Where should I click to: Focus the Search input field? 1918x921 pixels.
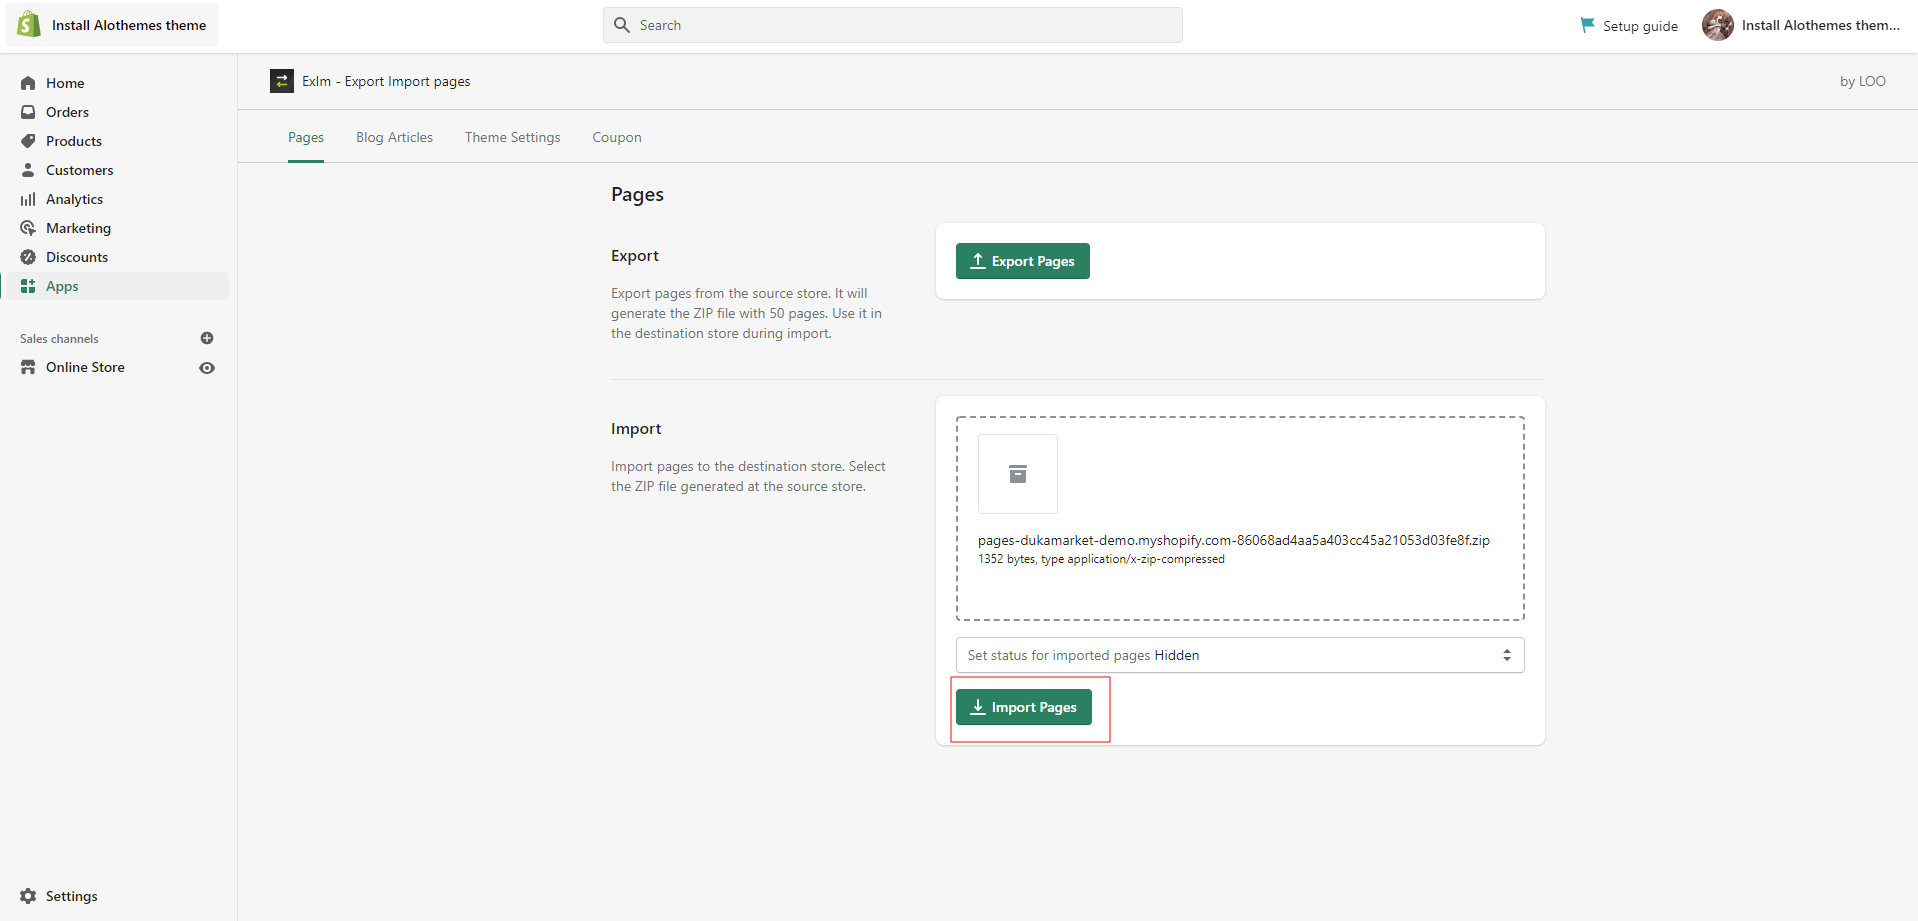(900, 25)
